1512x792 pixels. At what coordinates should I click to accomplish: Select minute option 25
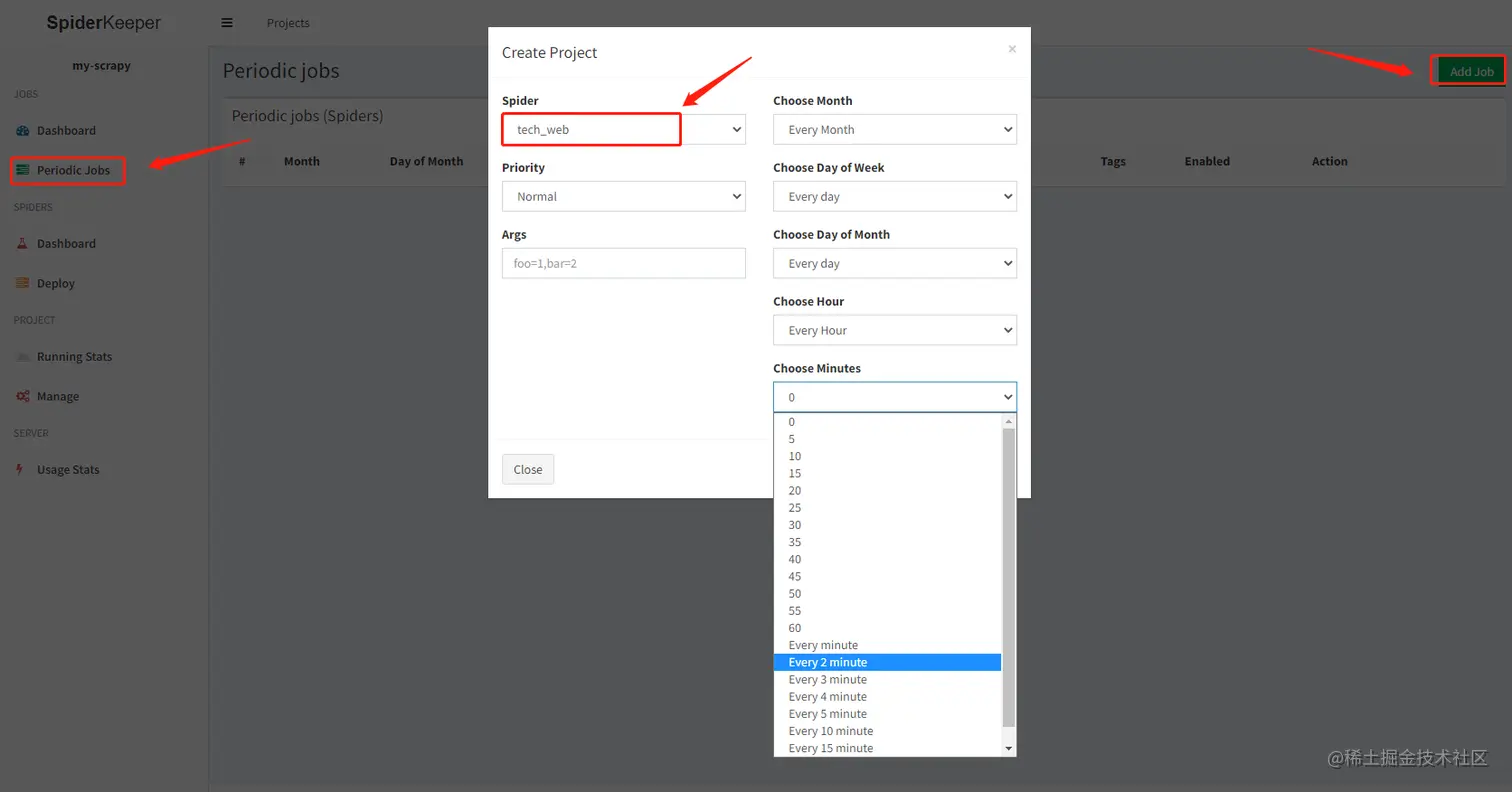[887, 508]
